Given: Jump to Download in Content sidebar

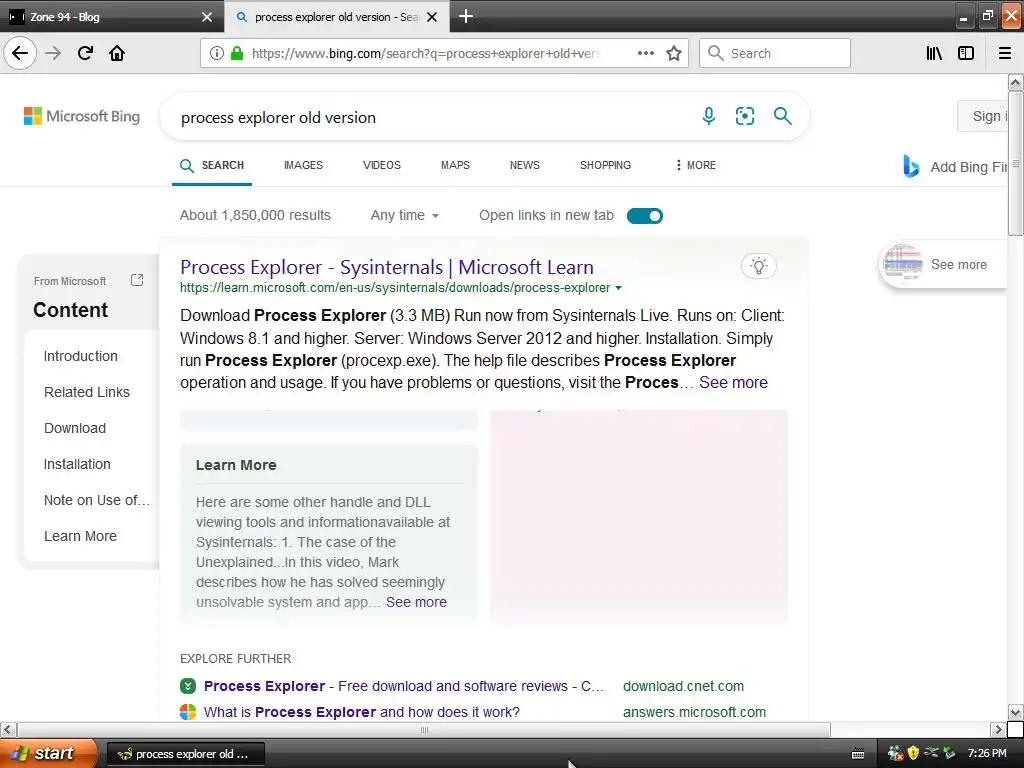Looking at the screenshot, I should coord(75,428).
